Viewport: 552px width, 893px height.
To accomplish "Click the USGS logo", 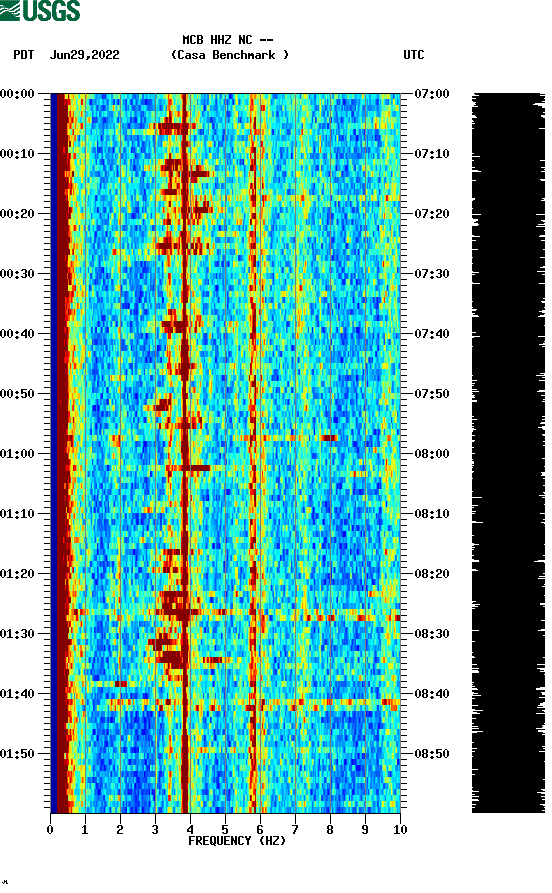I will pos(40,10).
